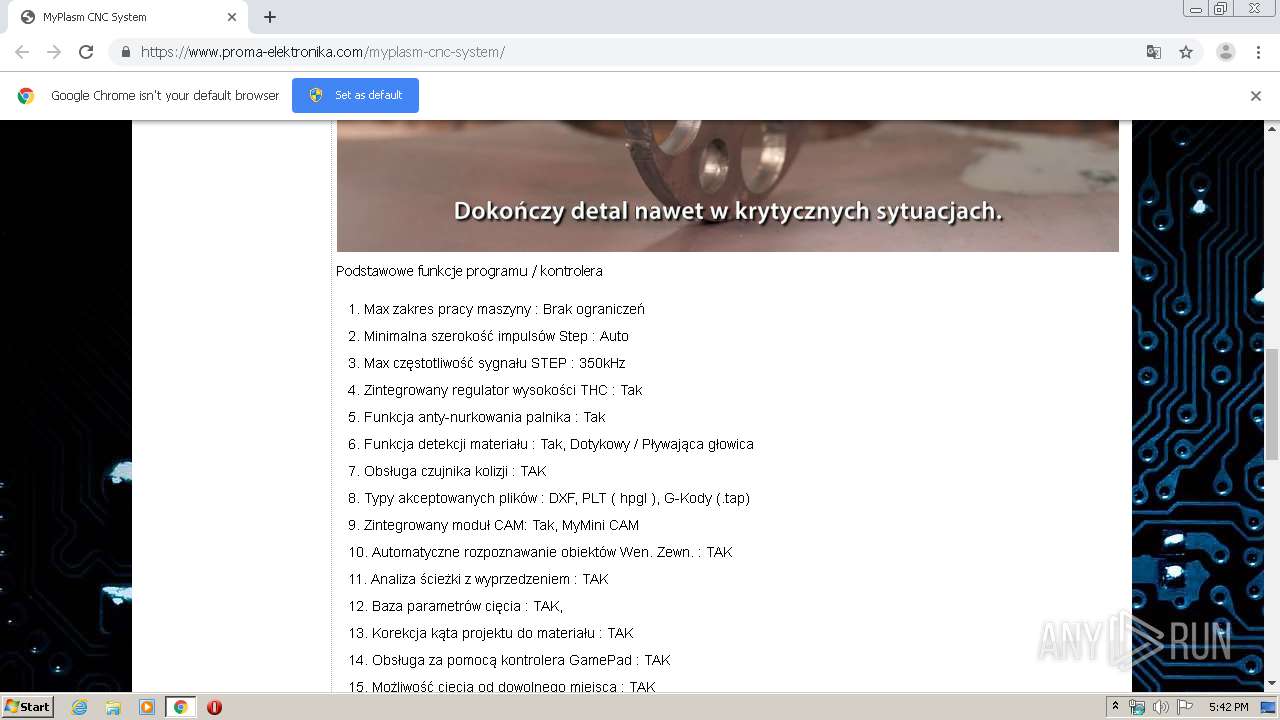Image resolution: width=1280 pixels, height=720 pixels.
Task: Click the Action Center flag icon
Action: click(1184, 707)
